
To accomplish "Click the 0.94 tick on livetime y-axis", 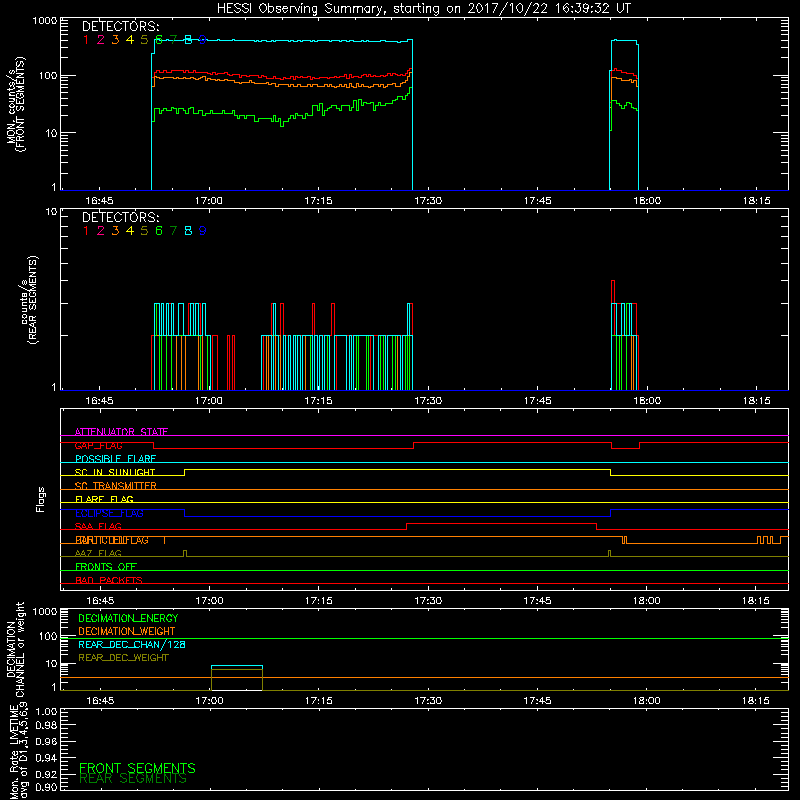I will coord(47,758).
